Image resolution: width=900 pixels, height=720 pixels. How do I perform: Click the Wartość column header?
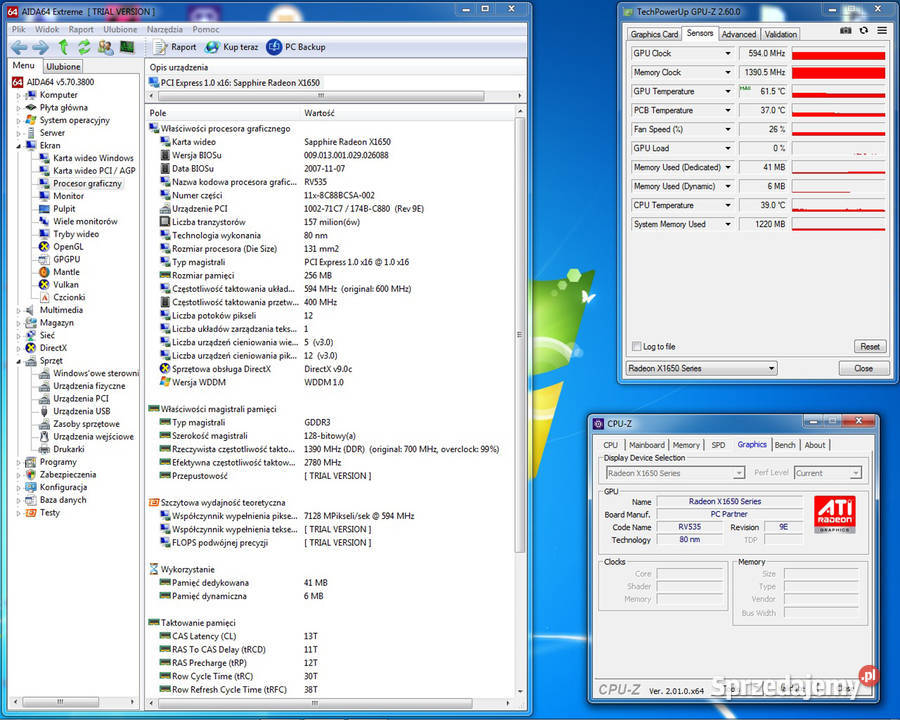click(408, 113)
